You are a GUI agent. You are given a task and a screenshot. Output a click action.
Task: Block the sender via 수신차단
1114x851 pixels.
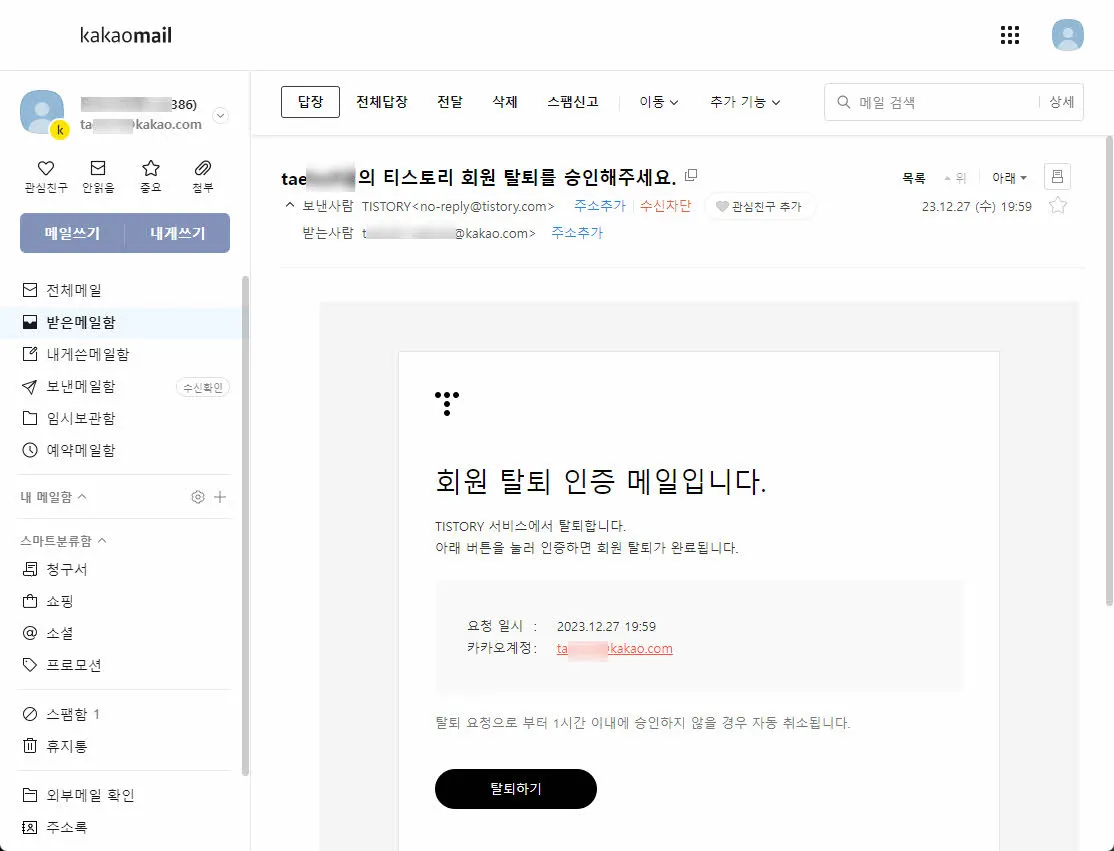[x=665, y=206]
